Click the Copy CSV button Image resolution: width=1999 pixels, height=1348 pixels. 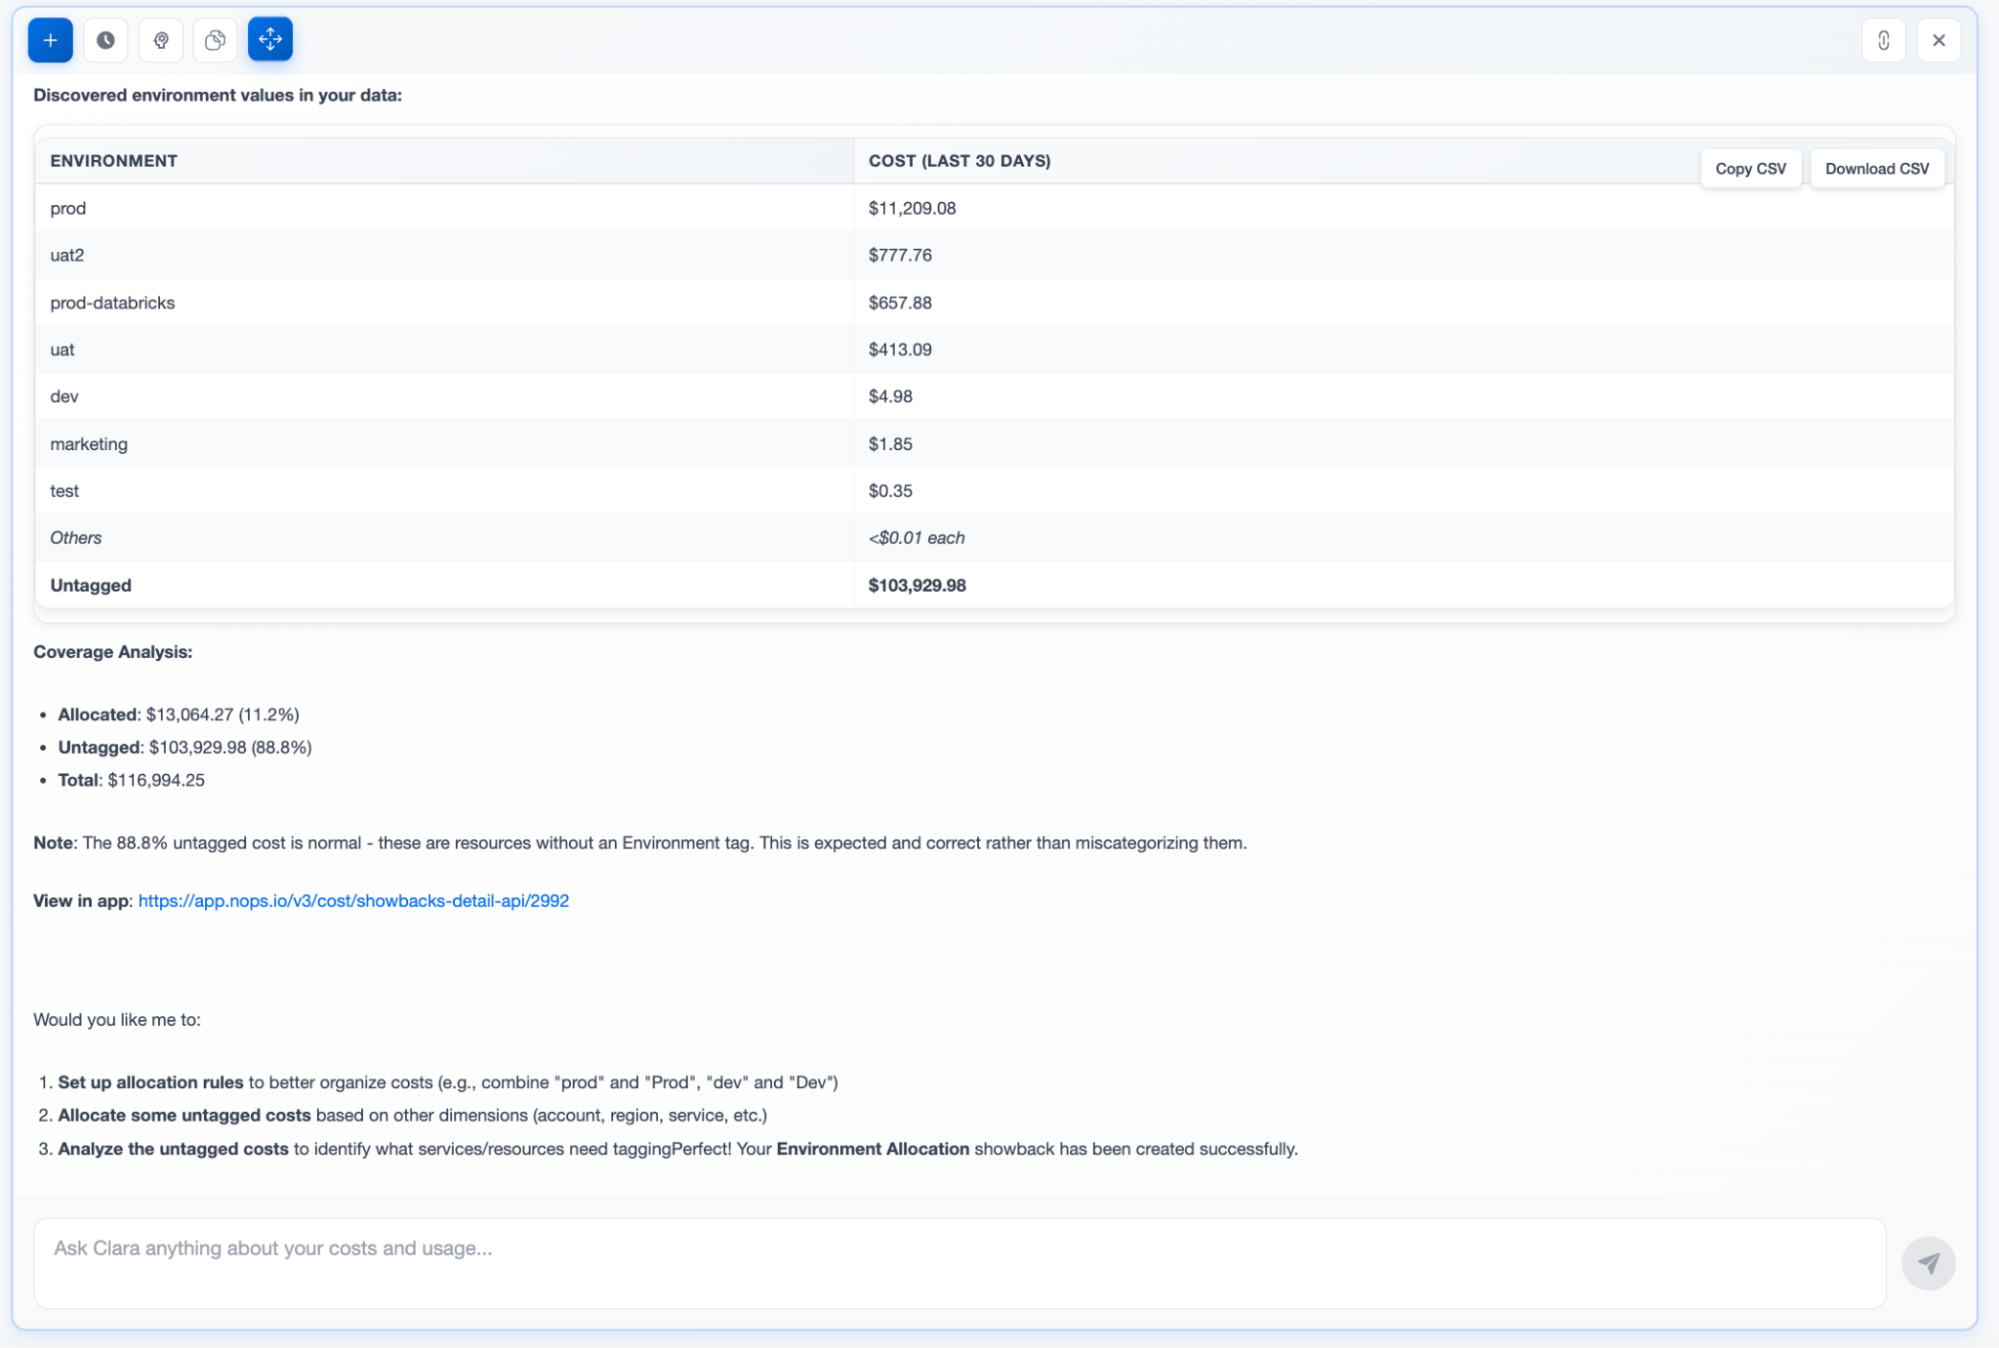pos(1750,168)
